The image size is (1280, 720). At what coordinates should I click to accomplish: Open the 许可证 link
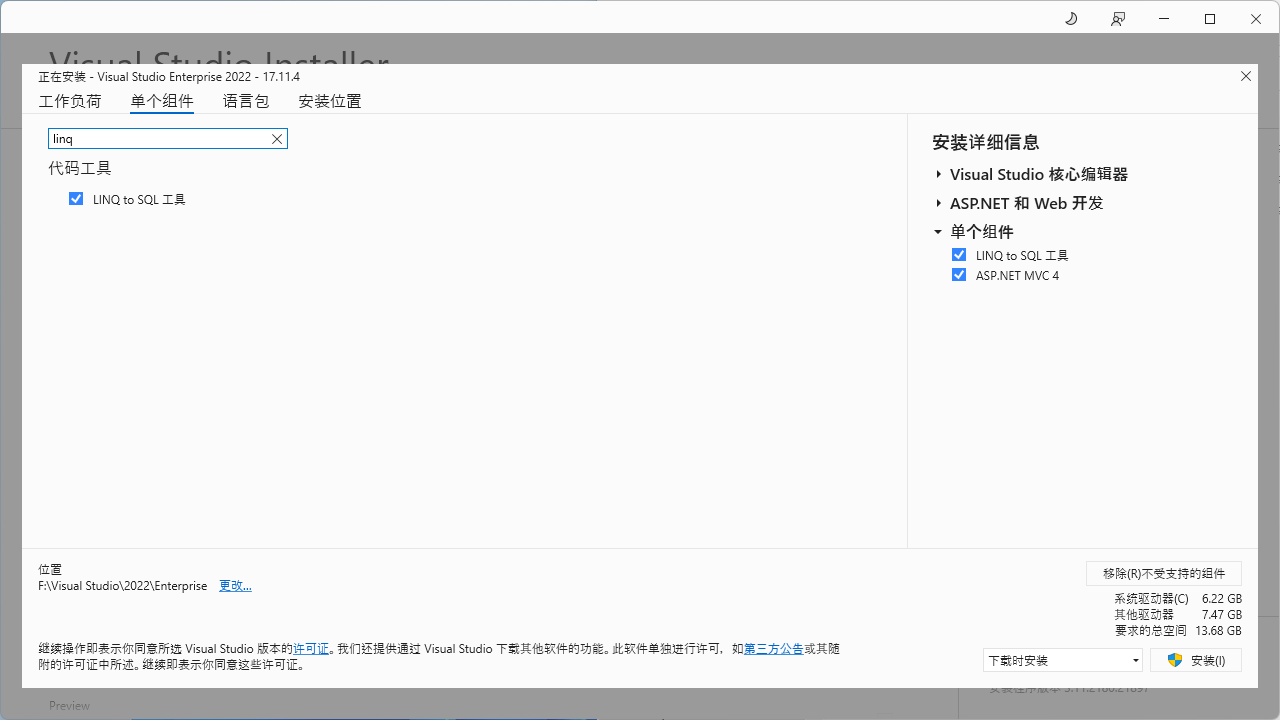311,649
